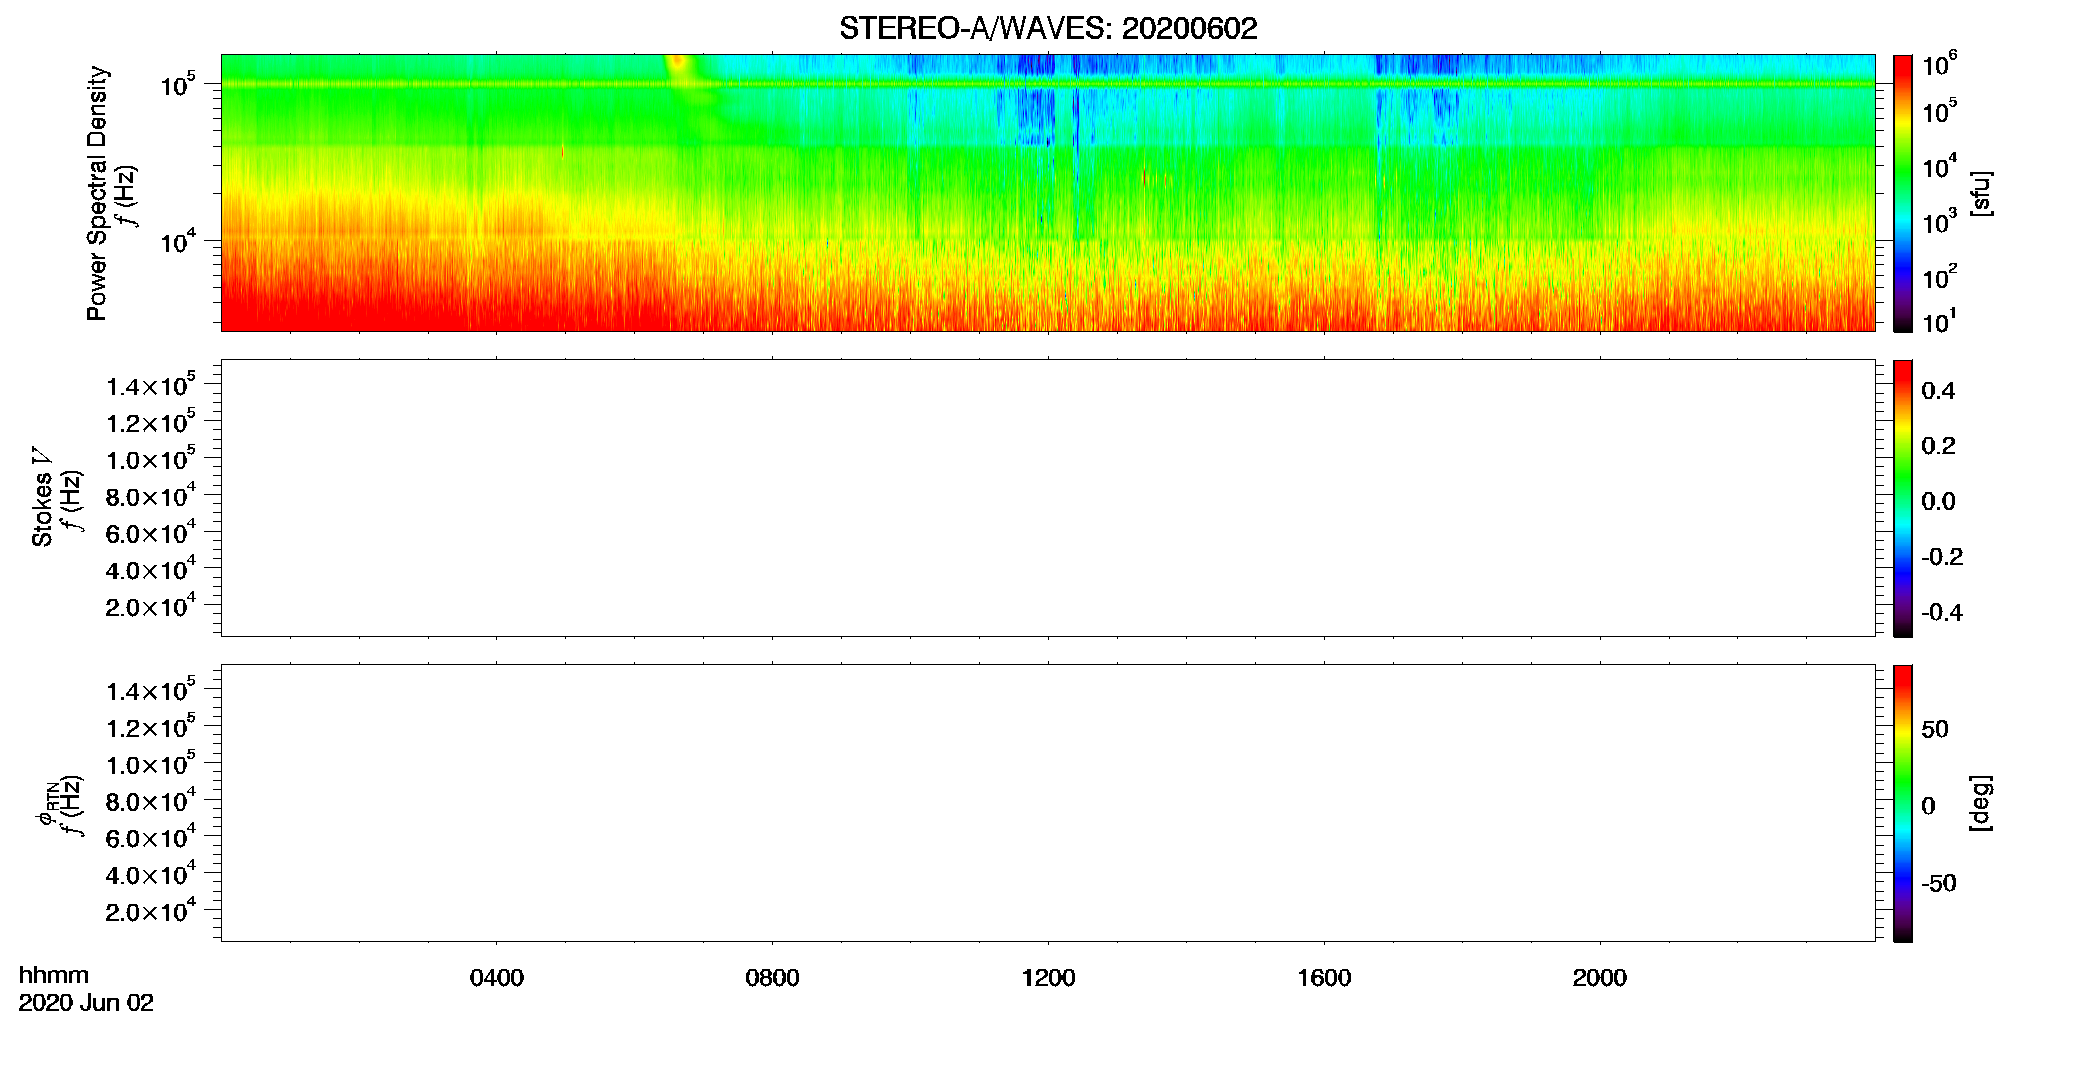This screenshot has height=1080, width=2096.
Task: Click the Stokes V colorbar
Action: point(1903,498)
